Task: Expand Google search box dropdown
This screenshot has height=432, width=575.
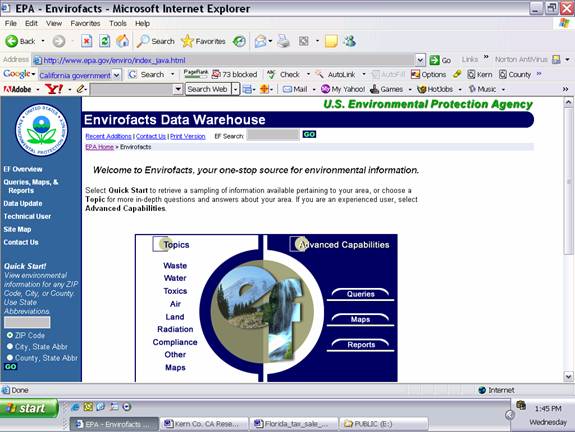Action: tap(116, 75)
